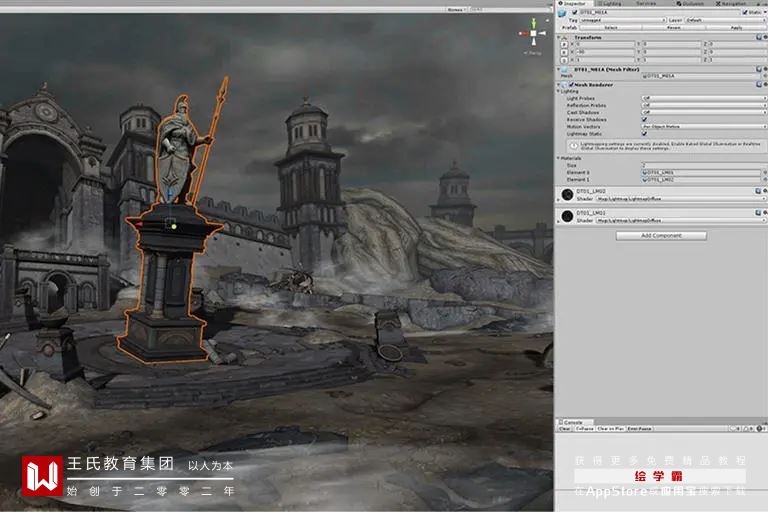
Task: Click the Prefab Select button
Action: (x=611, y=28)
